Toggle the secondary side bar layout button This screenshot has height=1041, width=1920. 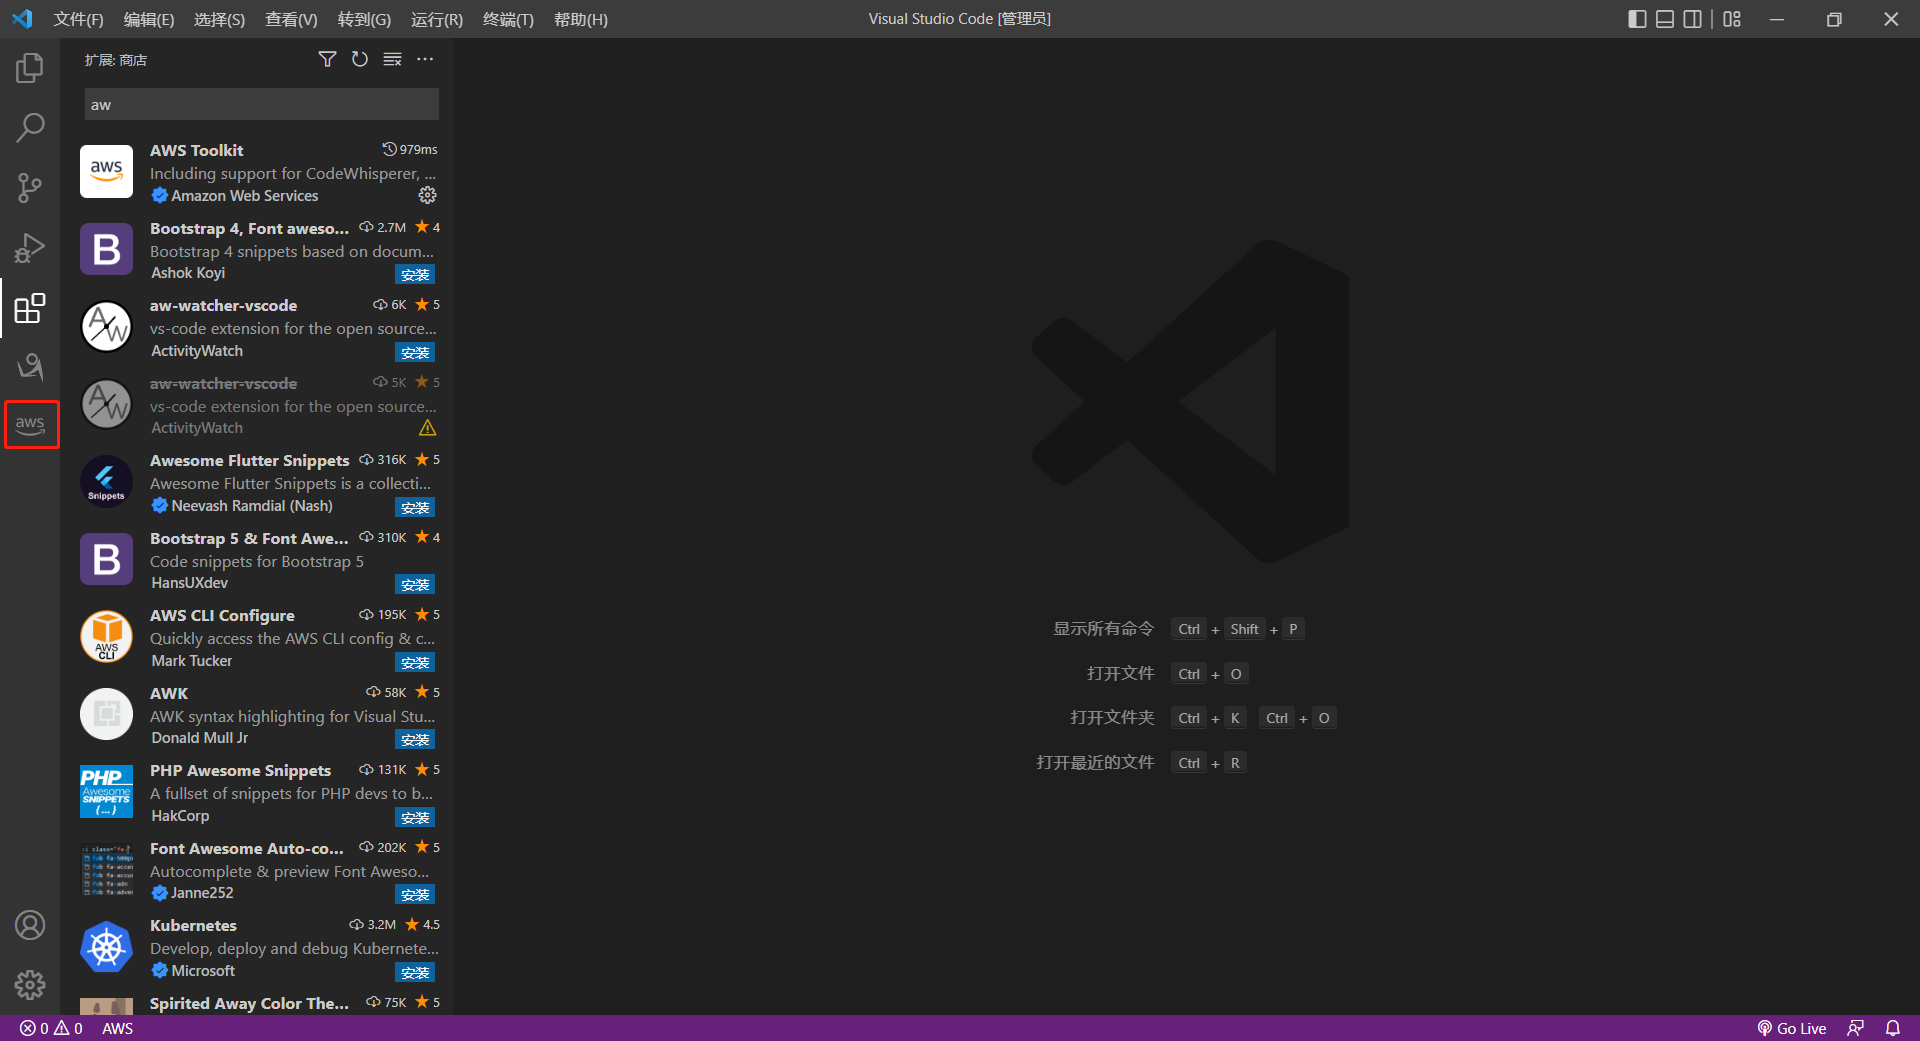[1692, 19]
